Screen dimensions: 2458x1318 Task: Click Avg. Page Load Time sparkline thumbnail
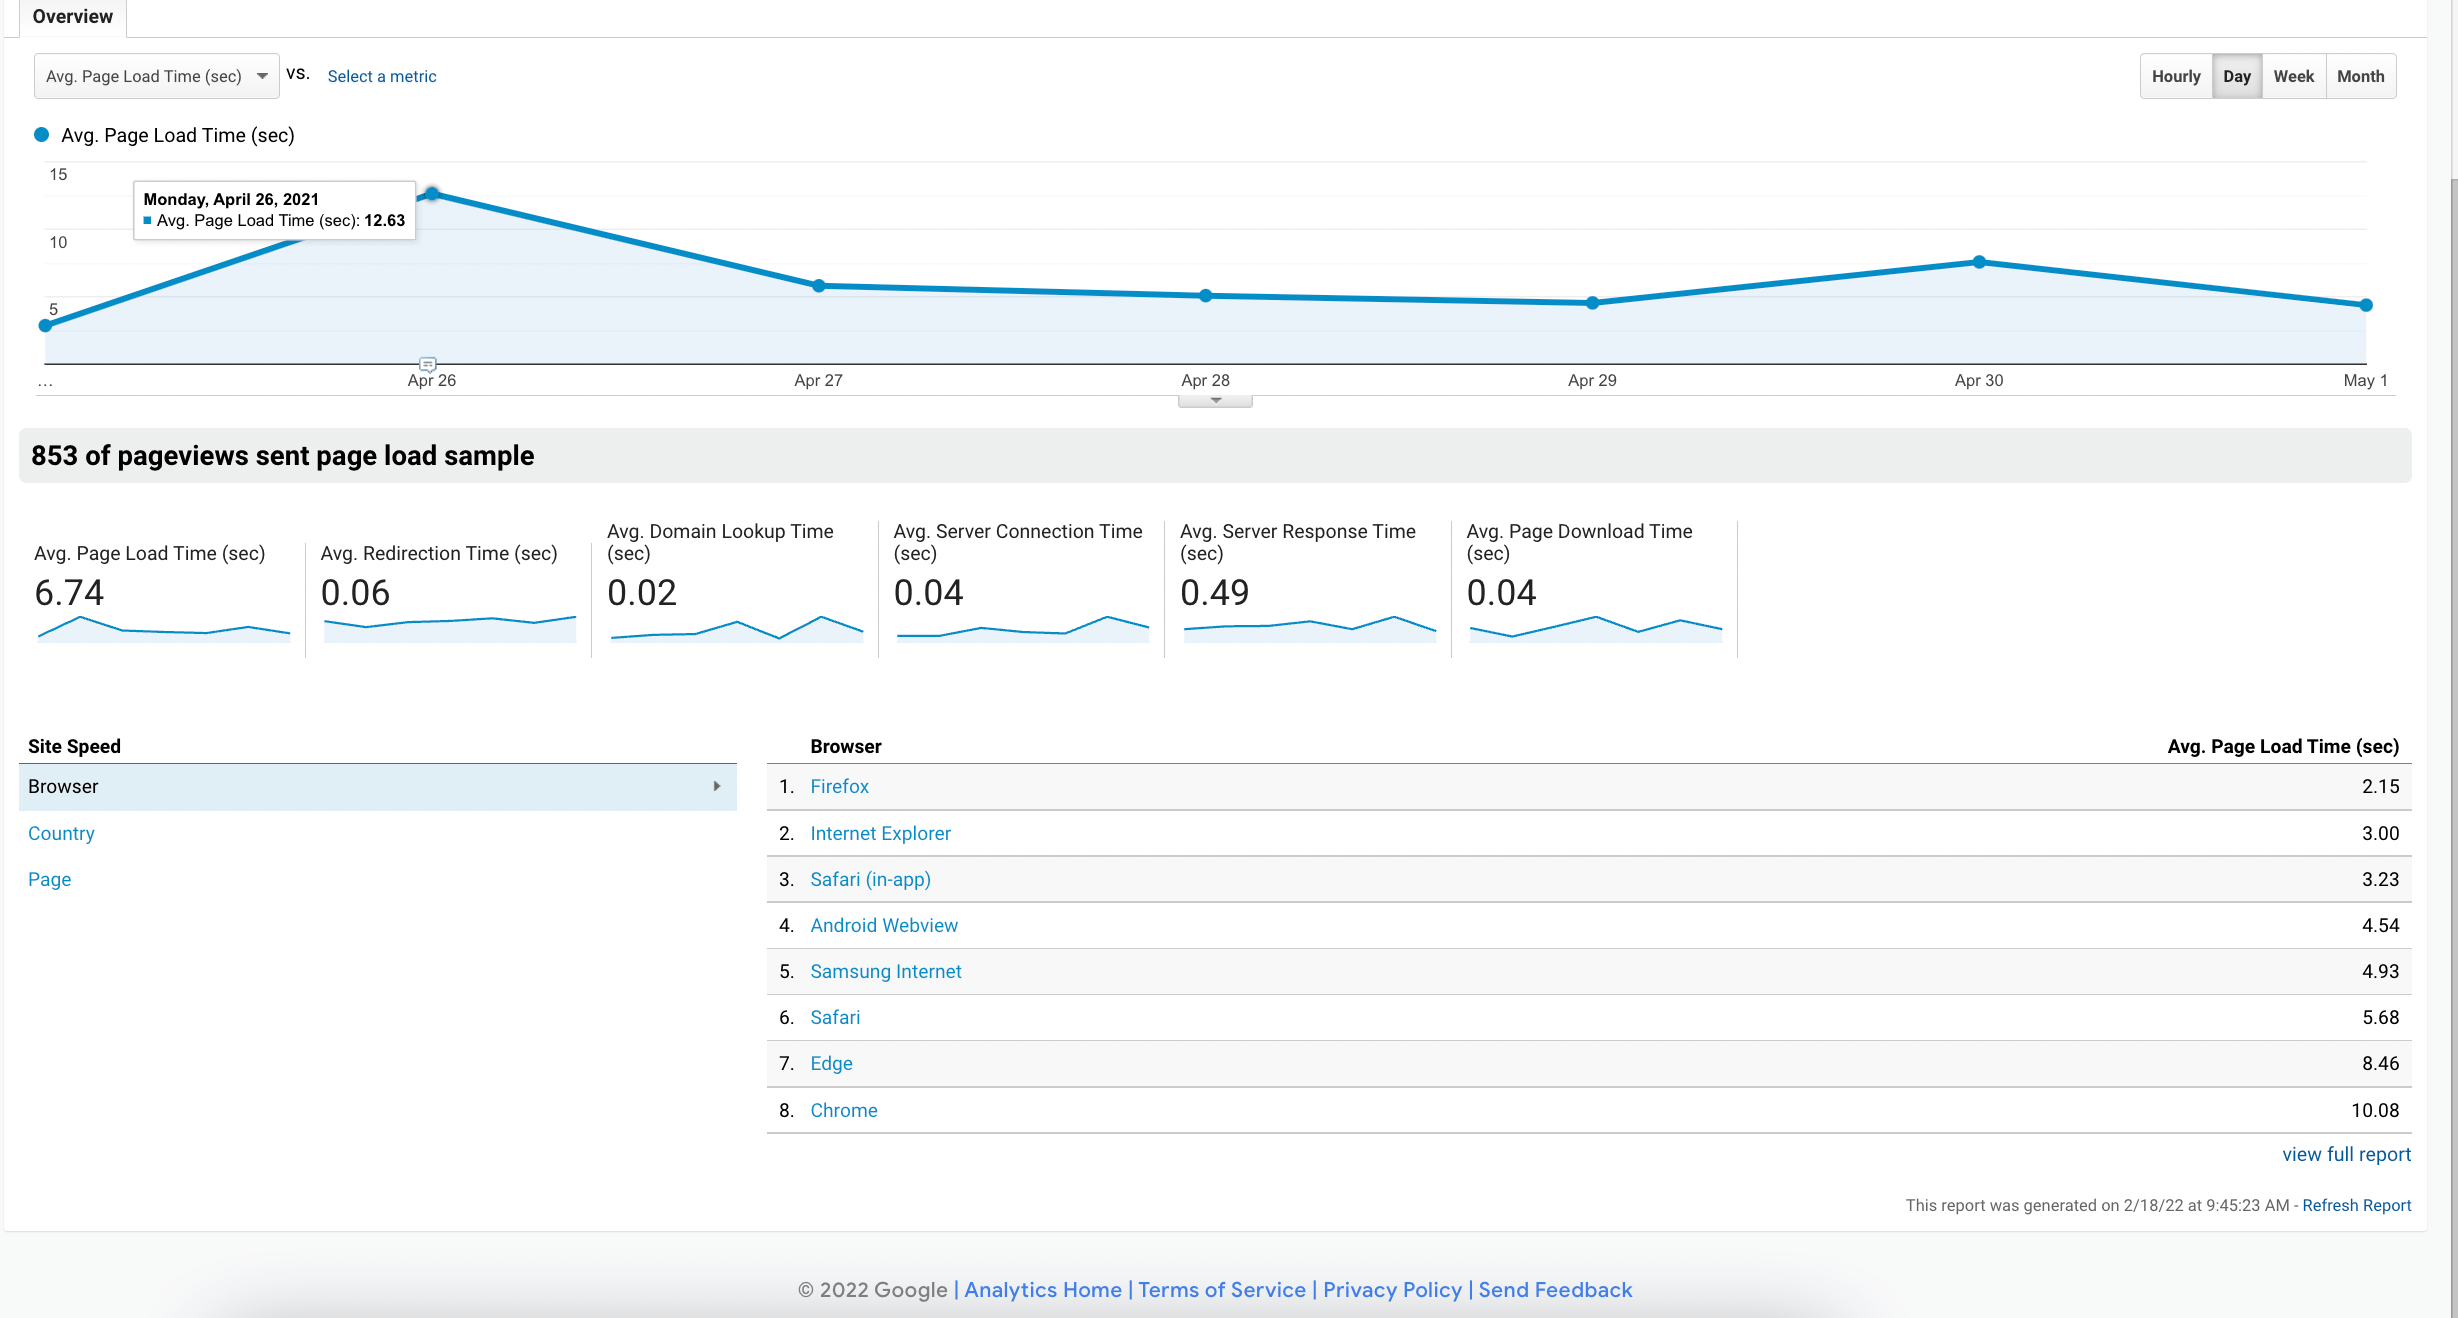[163, 629]
